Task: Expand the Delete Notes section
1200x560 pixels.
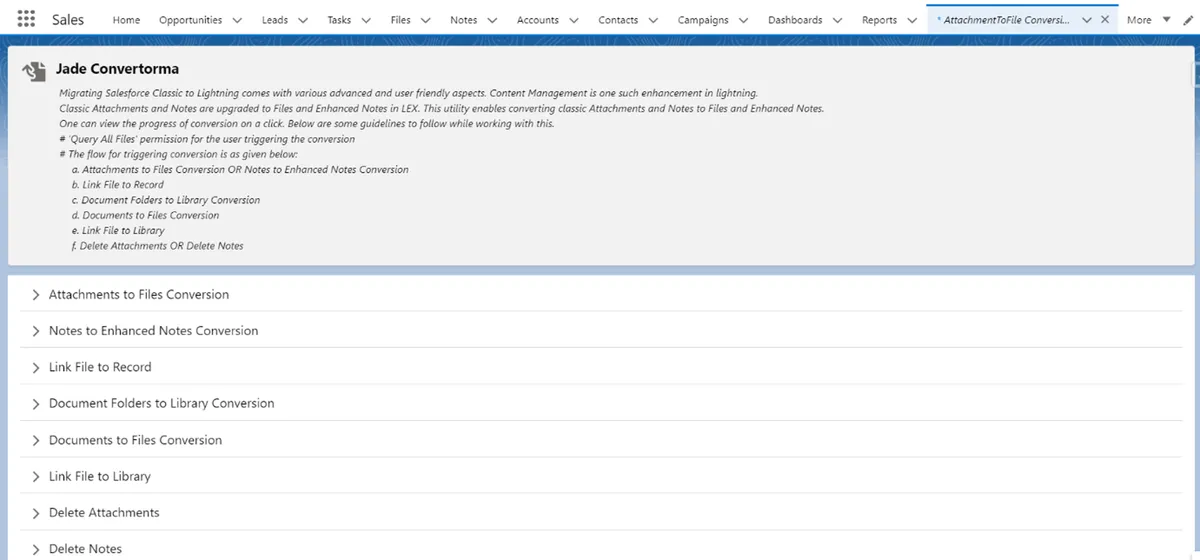Action: (x=600, y=548)
